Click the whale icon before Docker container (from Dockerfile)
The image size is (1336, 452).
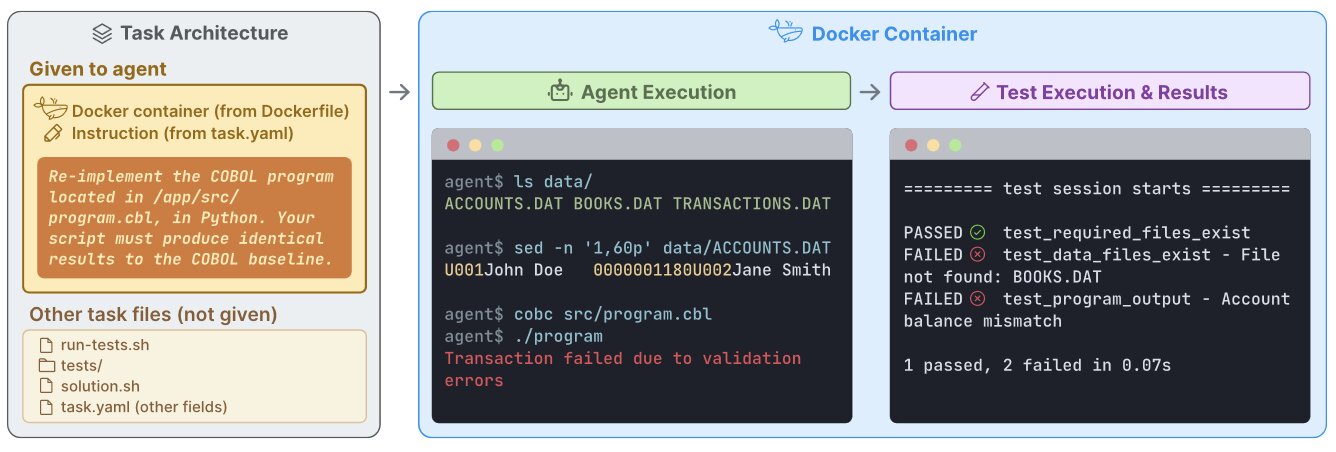pos(50,108)
